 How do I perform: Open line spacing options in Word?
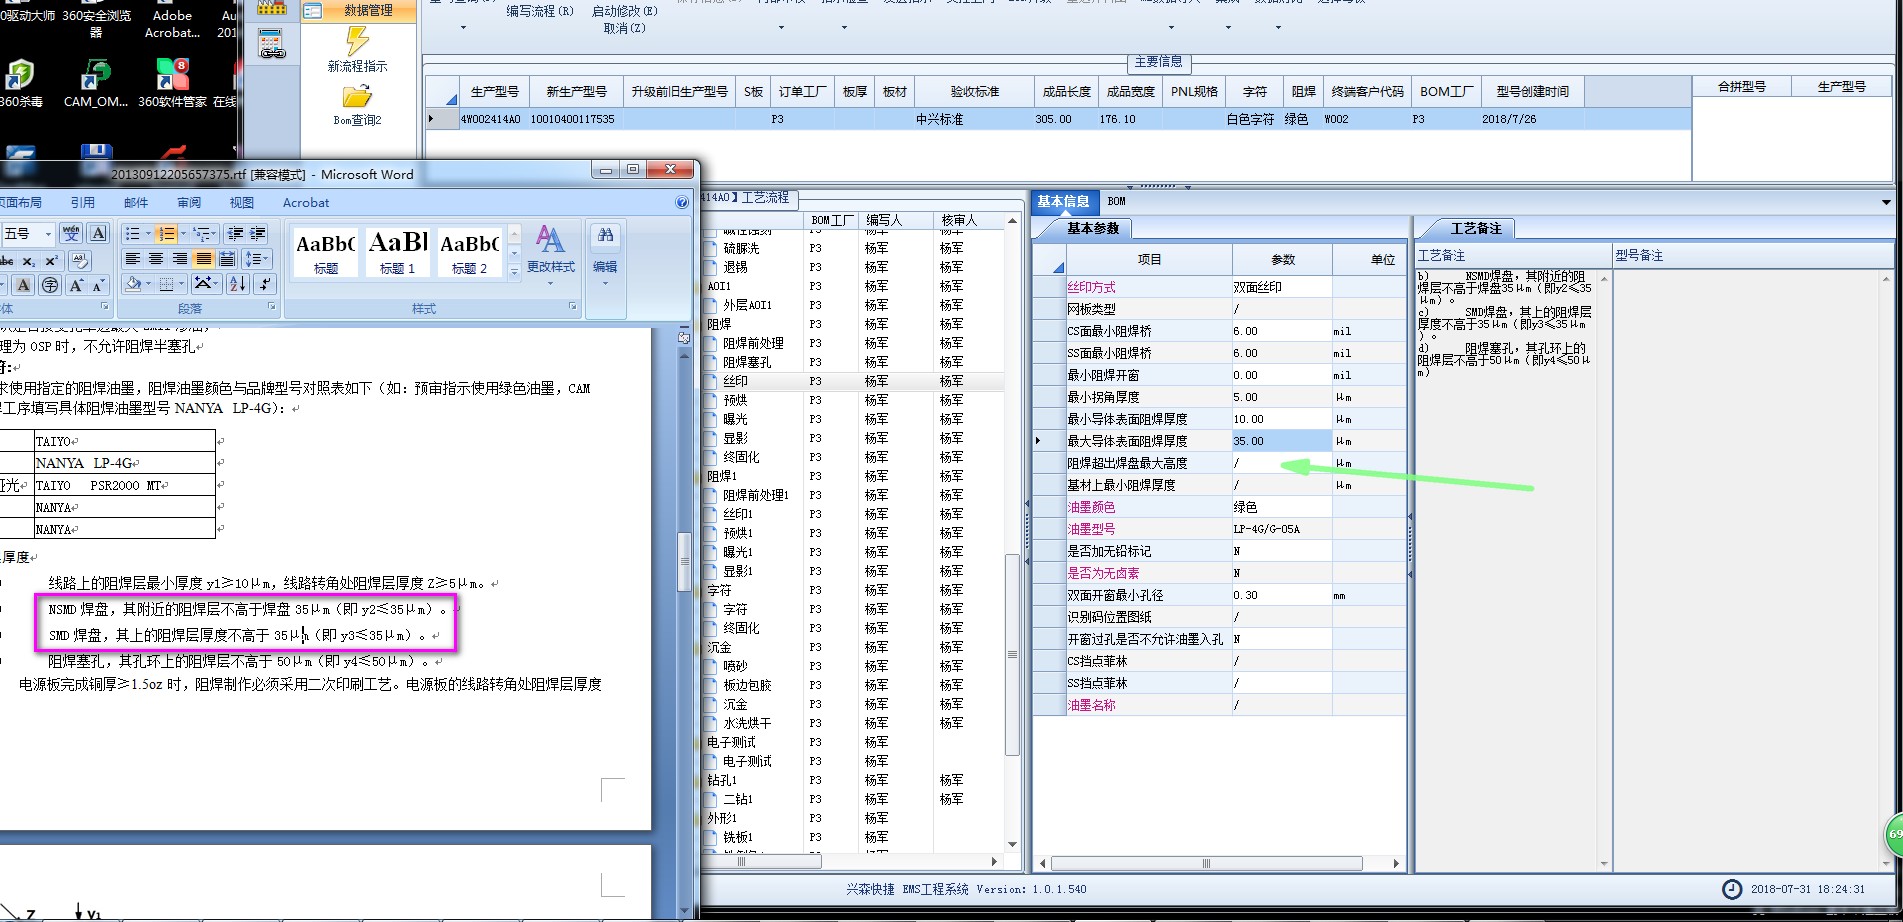256,258
